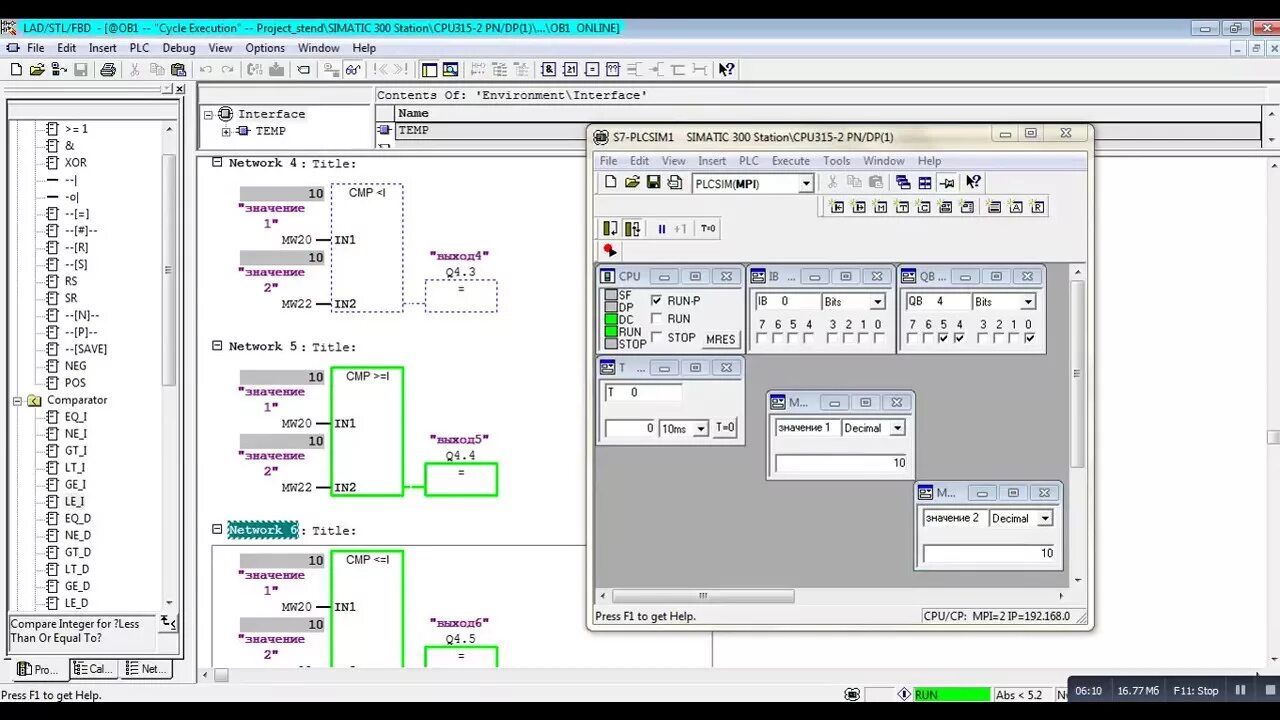Open the Tools menu in PLCSIM
Image resolution: width=1280 pixels, height=720 pixels.
837,161
